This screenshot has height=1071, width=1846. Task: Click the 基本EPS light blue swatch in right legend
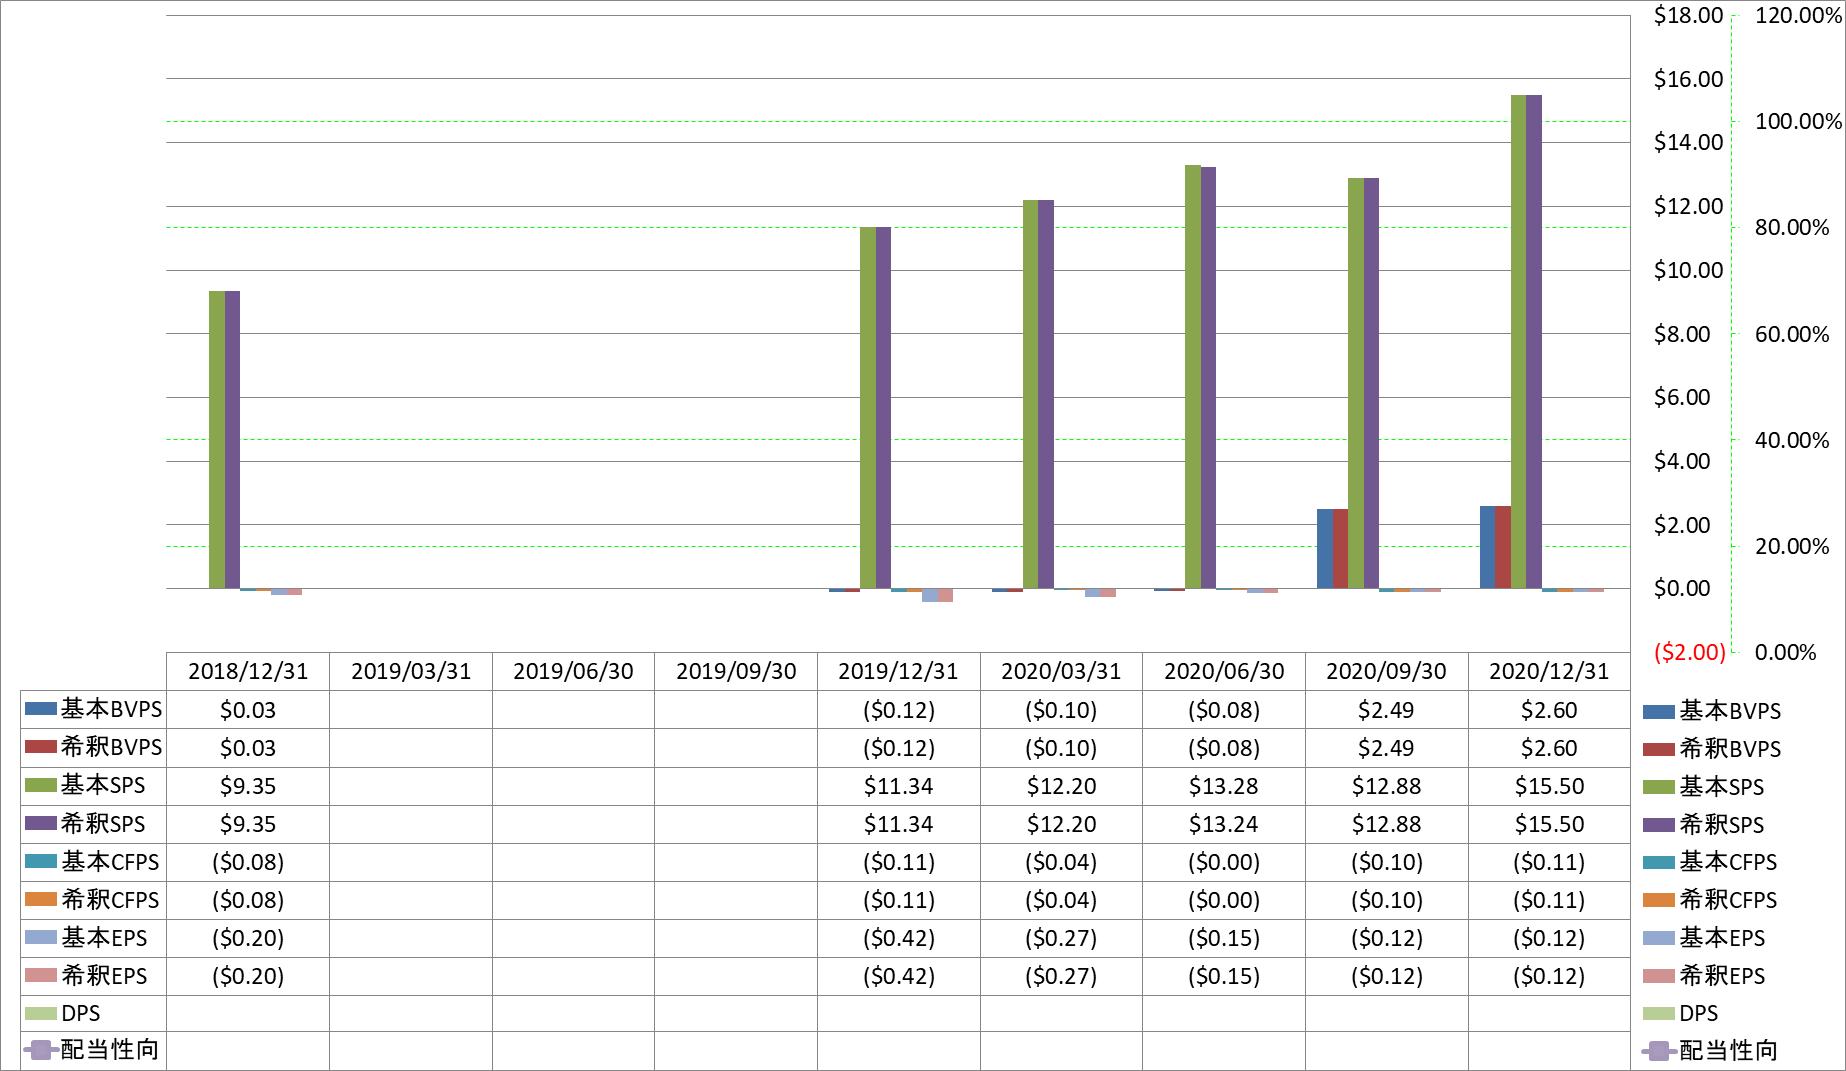coord(1658,938)
